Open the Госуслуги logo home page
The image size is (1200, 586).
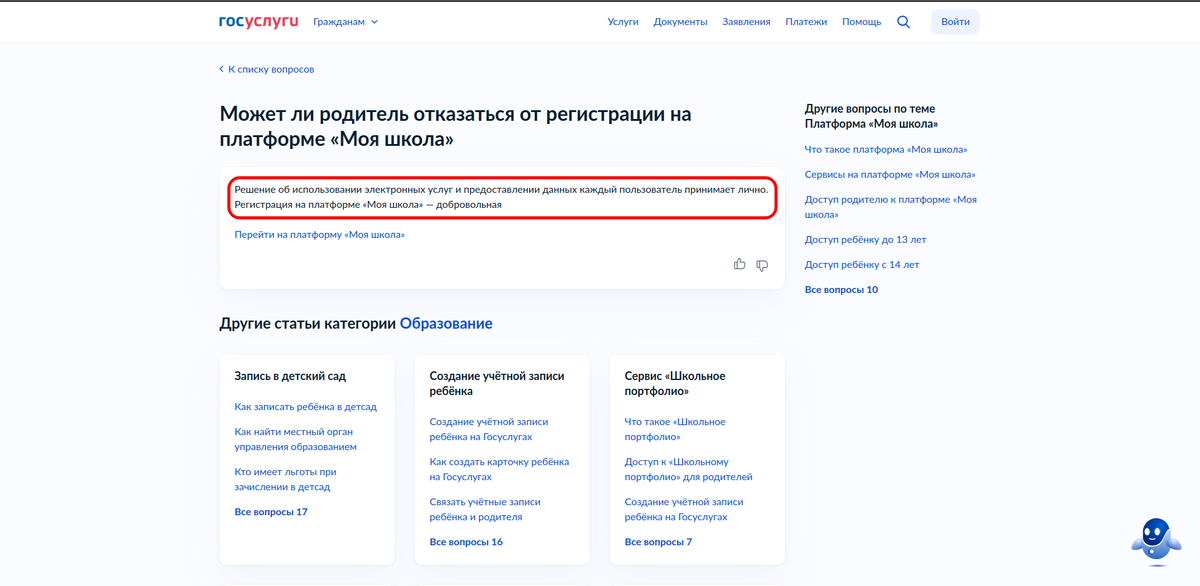click(259, 21)
